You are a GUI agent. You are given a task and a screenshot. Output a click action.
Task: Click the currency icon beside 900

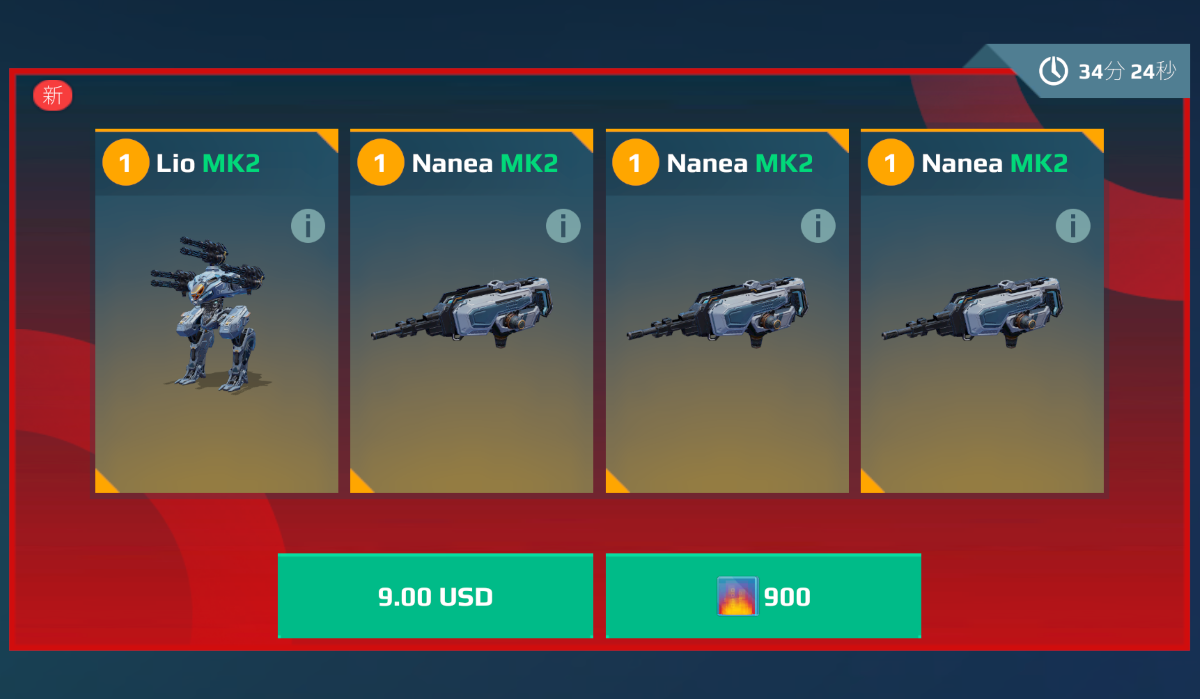738,596
